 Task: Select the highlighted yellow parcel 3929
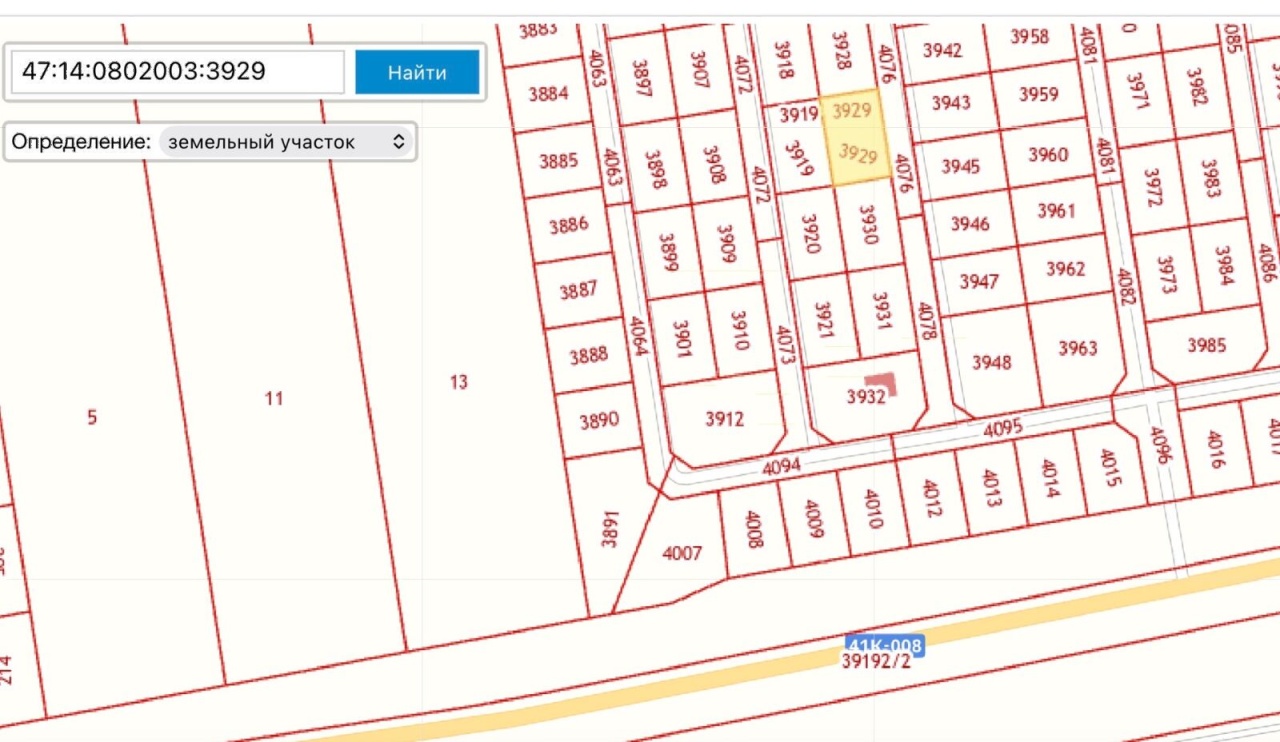[855, 140]
